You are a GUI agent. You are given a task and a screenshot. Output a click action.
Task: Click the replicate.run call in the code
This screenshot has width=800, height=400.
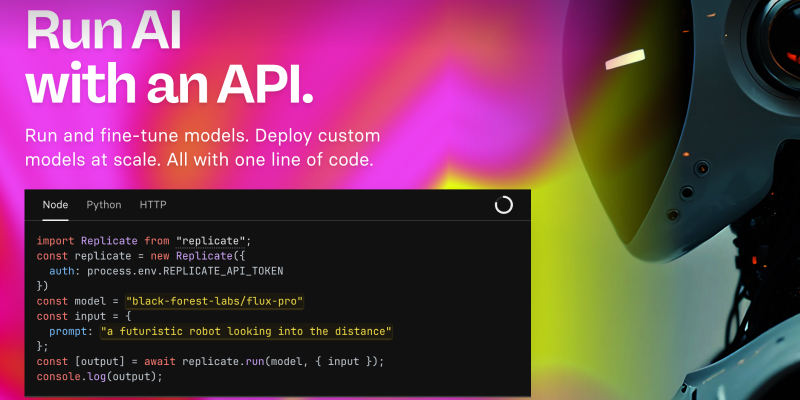223,362
